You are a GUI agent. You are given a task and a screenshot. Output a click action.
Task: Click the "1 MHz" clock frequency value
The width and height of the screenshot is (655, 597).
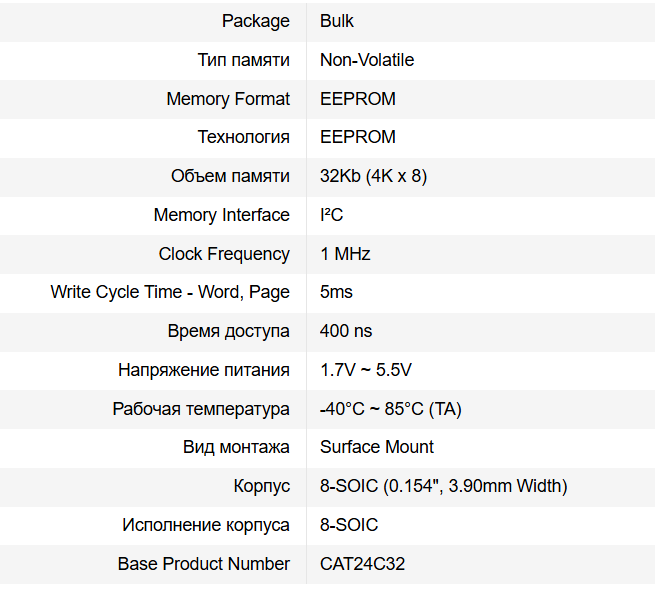[x=345, y=254]
